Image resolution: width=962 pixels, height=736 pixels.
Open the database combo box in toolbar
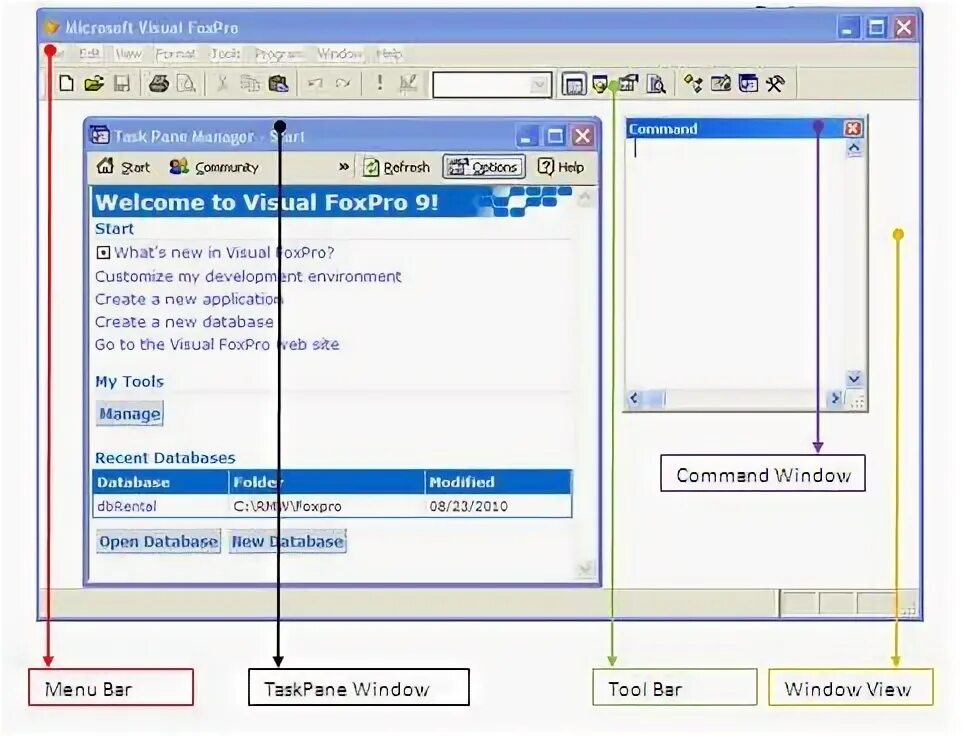[x=491, y=85]
